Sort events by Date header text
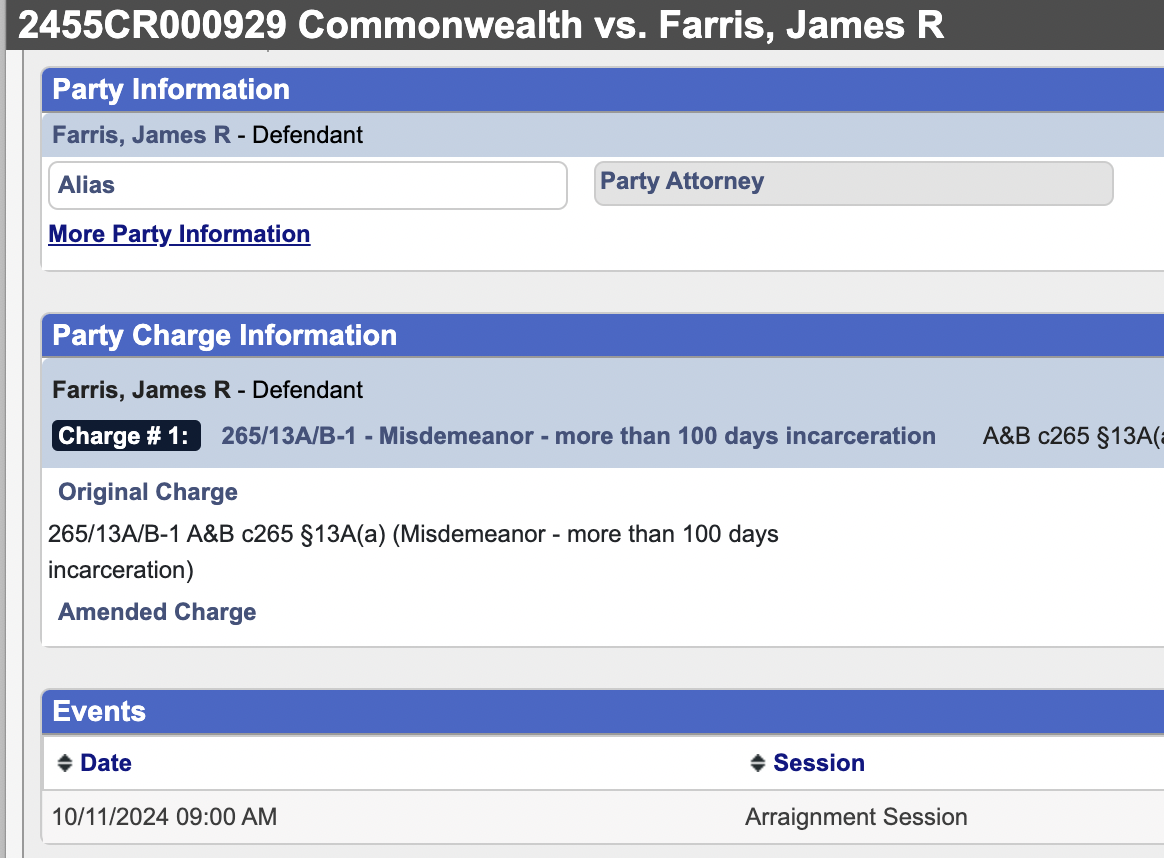 106,763
